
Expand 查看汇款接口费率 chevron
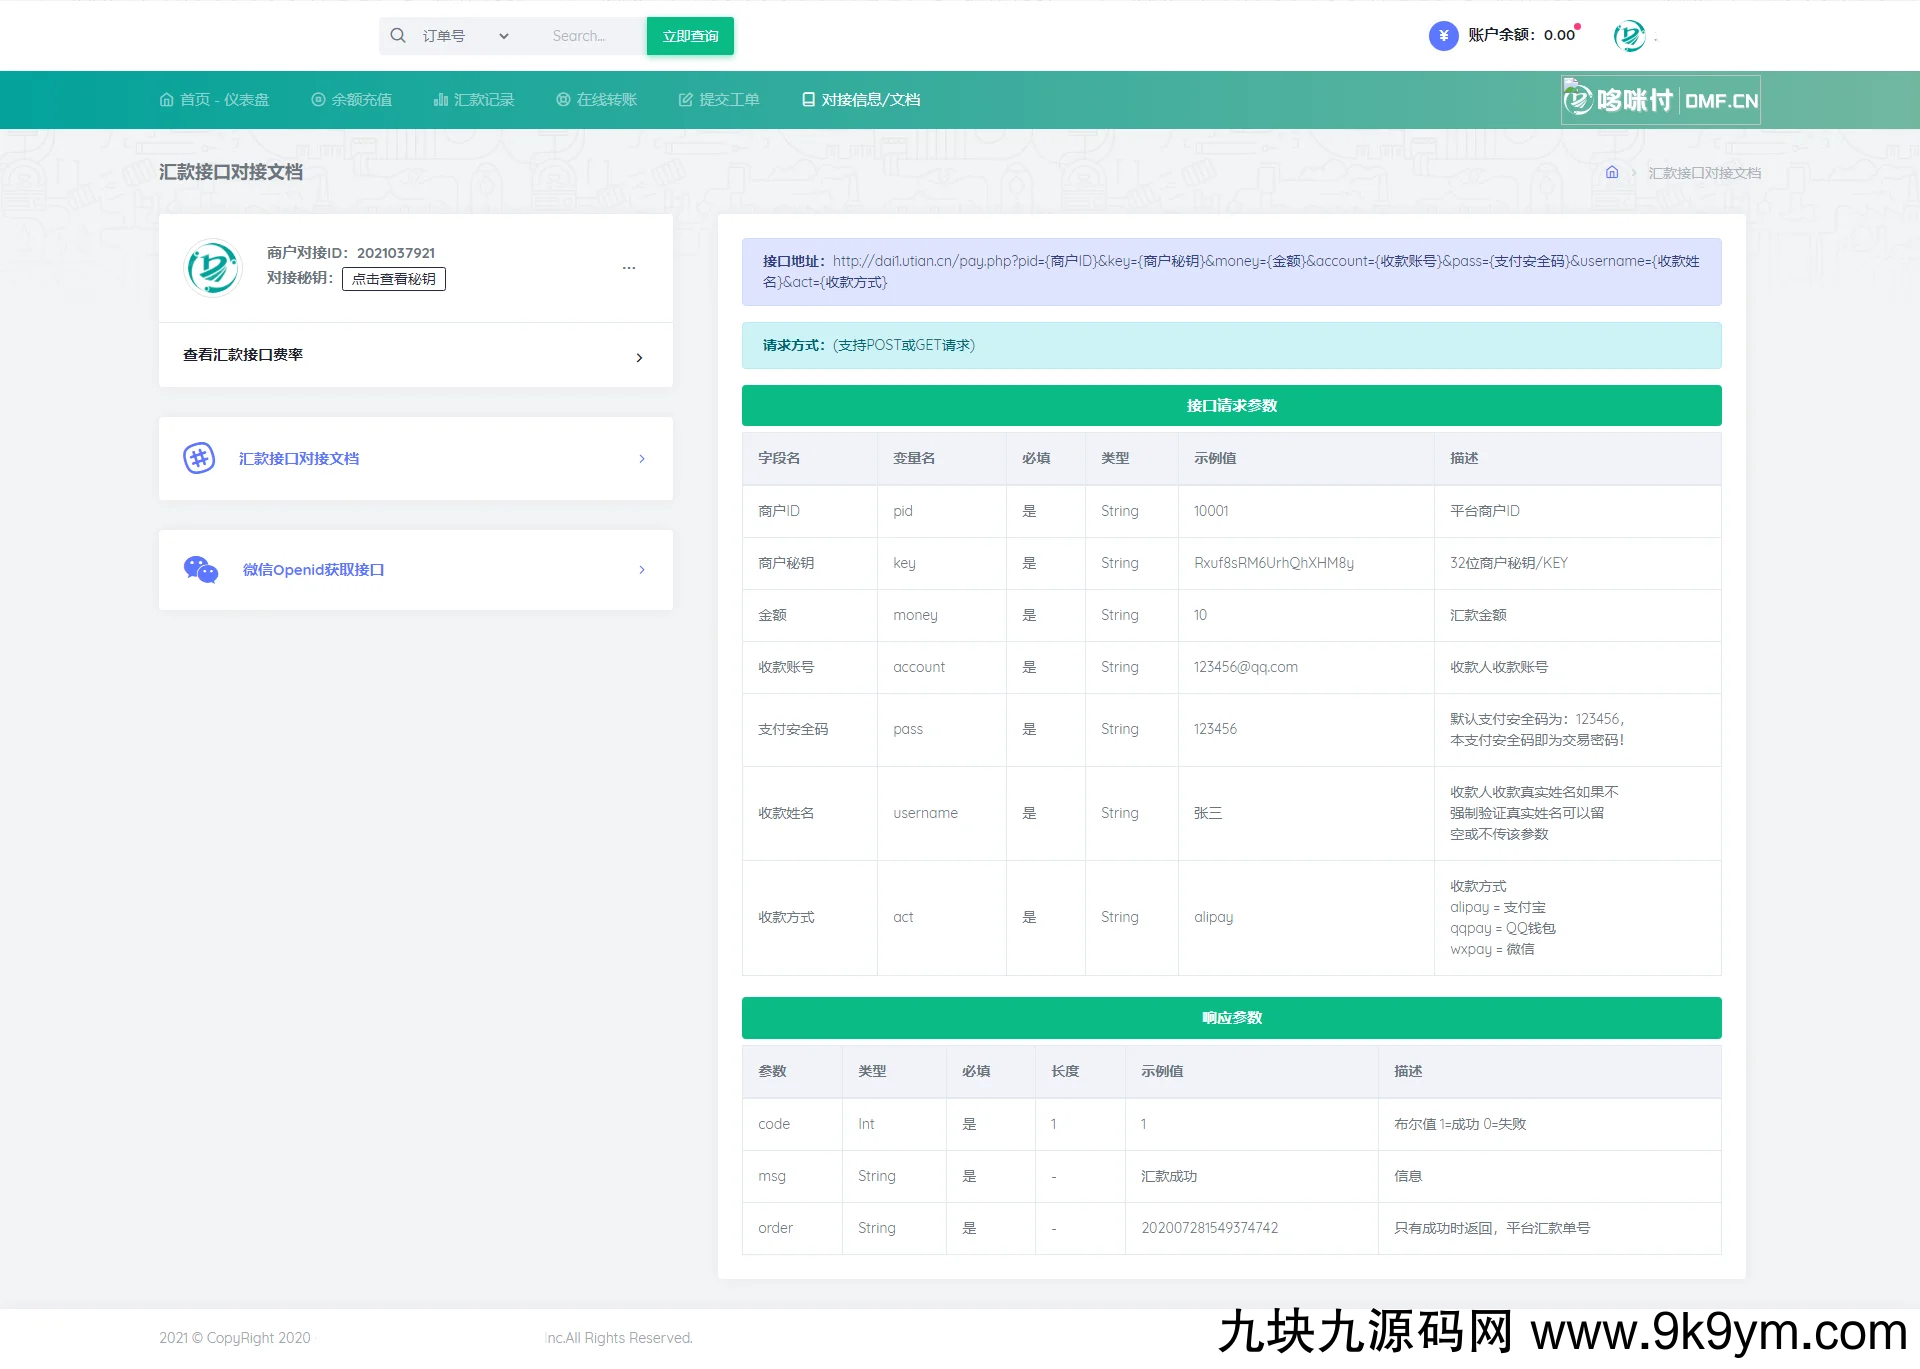point(639,357)
